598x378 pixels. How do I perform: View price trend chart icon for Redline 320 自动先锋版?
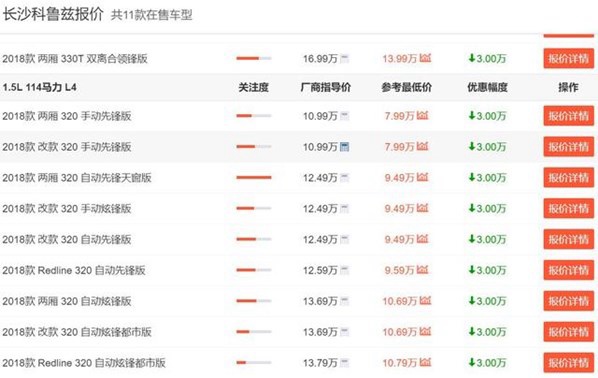(423, 270)
